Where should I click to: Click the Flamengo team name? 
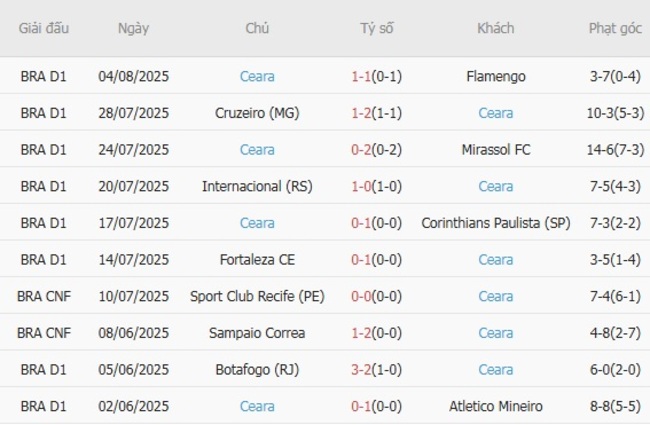click(x=495, y=76)
